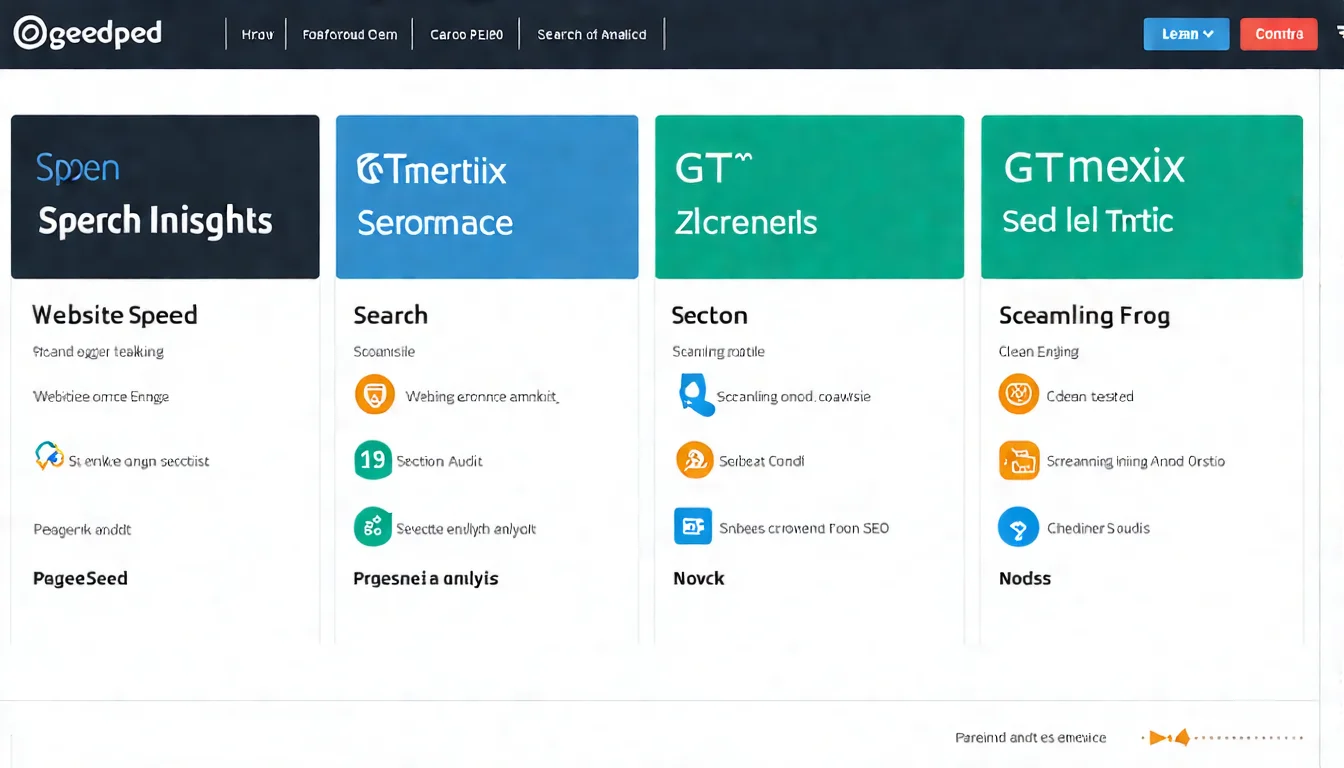Click the orange Cdean tested icon
The width and height of the screenshot is (1344, 768).
[x=1018, y=394]
